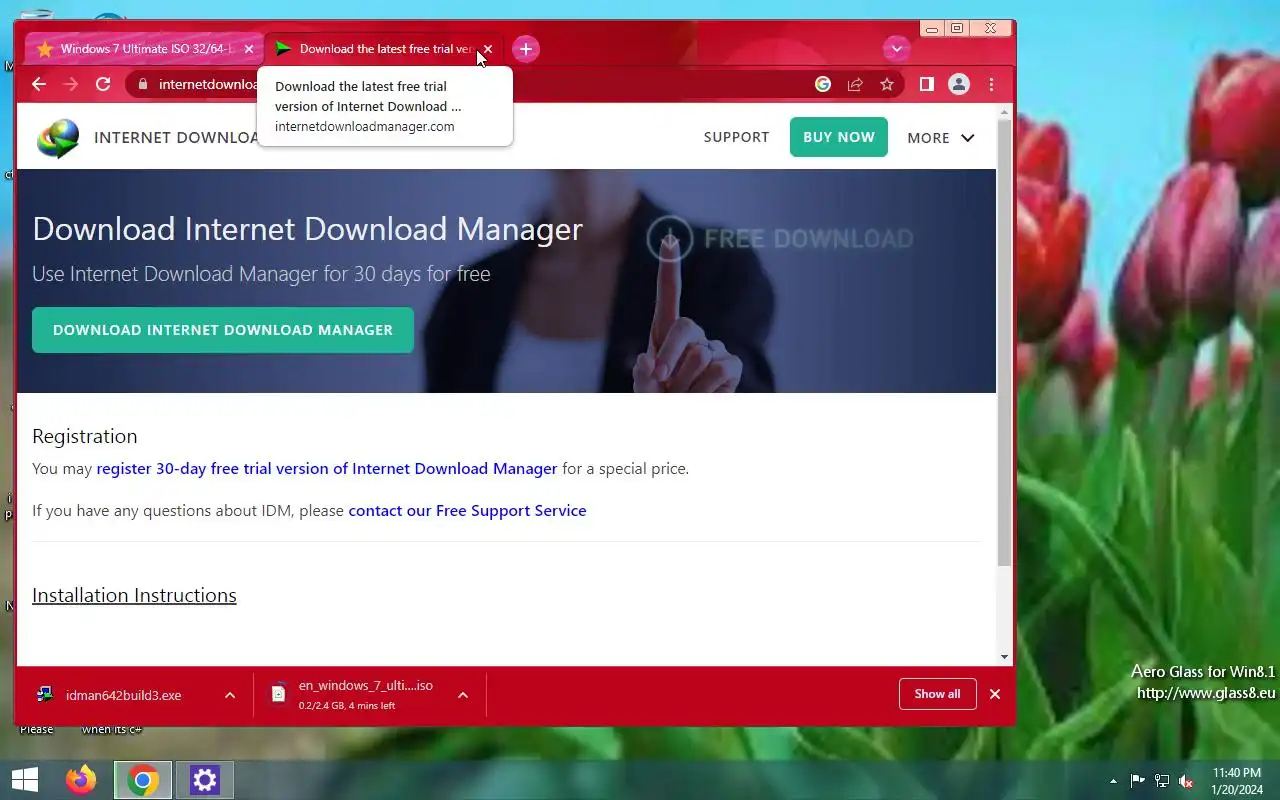Open a new tab with plus button
Screen dimensions: 1280x800
click(526, 49)
